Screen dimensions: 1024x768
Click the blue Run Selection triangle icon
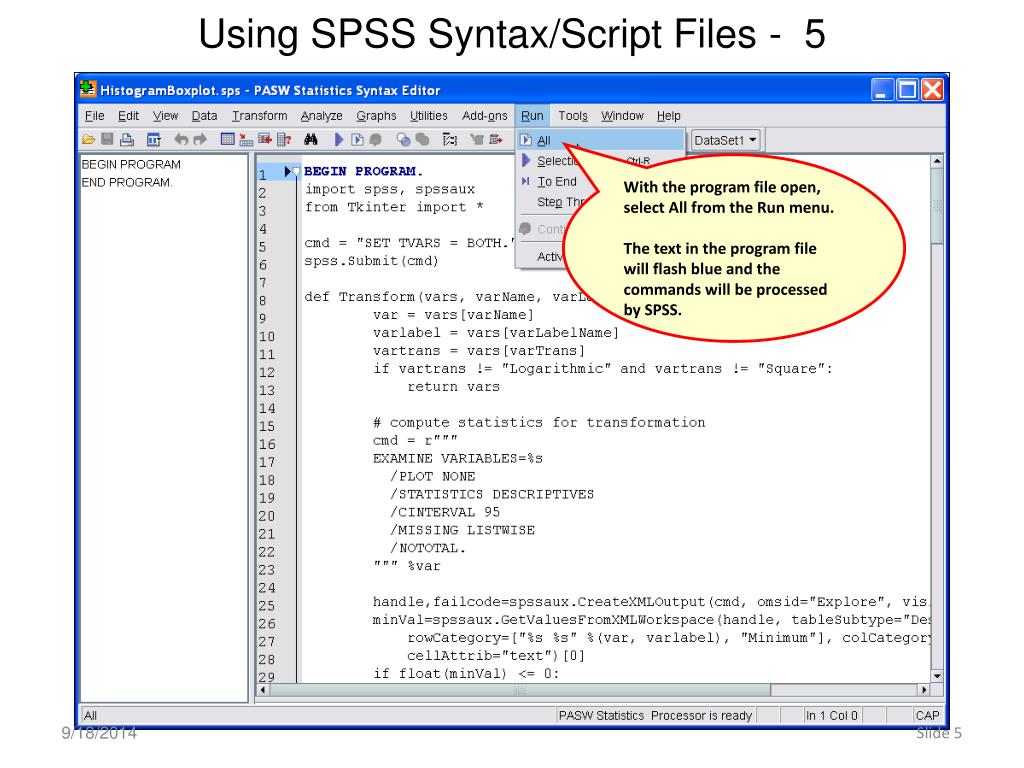(x=339, y=141)
